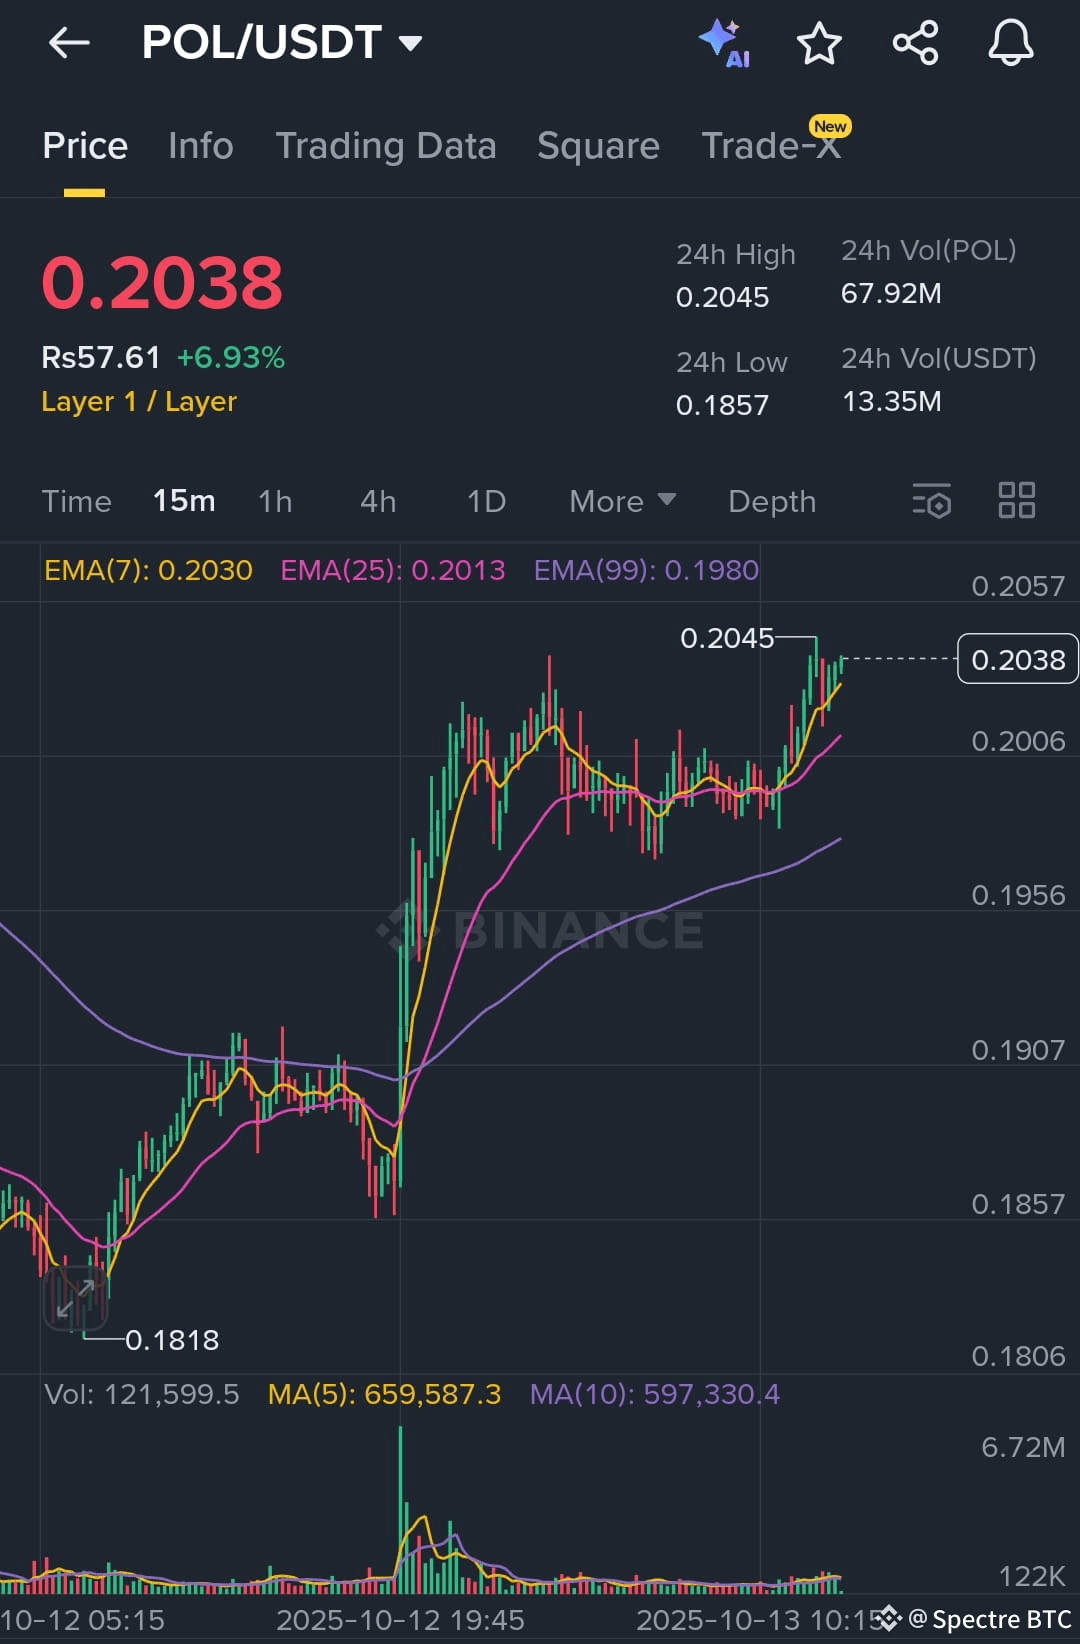Tap the MA(5): 659,587.3 volume label
The width and height of the screenshot is (1080, 1644).
coord(384,1394)
